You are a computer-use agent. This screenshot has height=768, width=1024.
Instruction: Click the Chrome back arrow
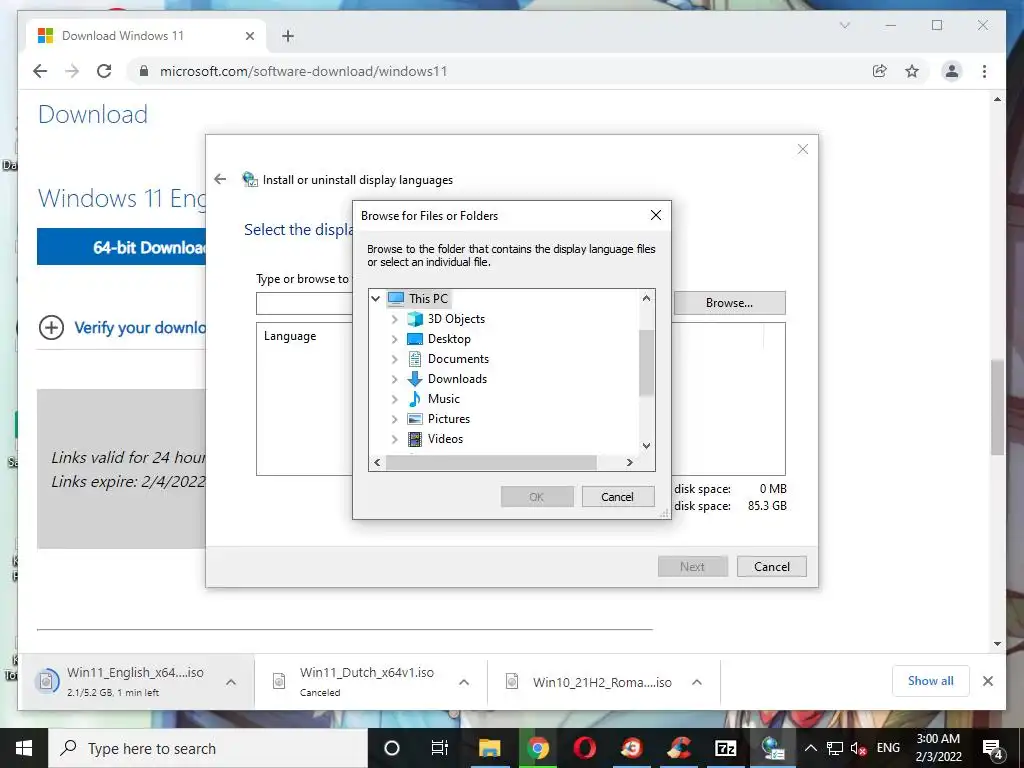click(40, 71)
